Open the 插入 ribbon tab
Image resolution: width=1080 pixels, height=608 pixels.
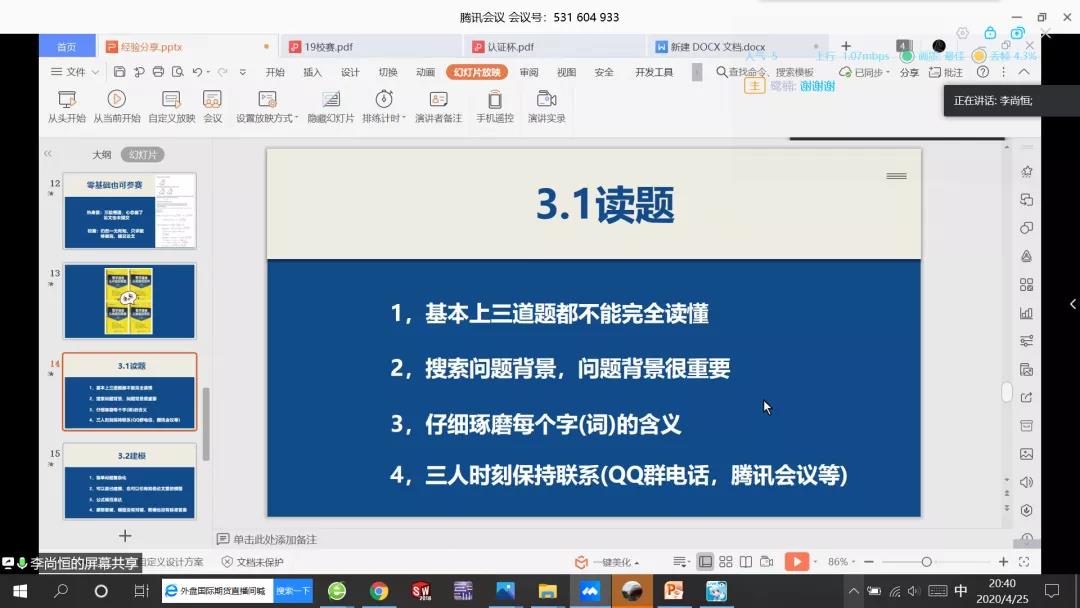pos(312,72)
